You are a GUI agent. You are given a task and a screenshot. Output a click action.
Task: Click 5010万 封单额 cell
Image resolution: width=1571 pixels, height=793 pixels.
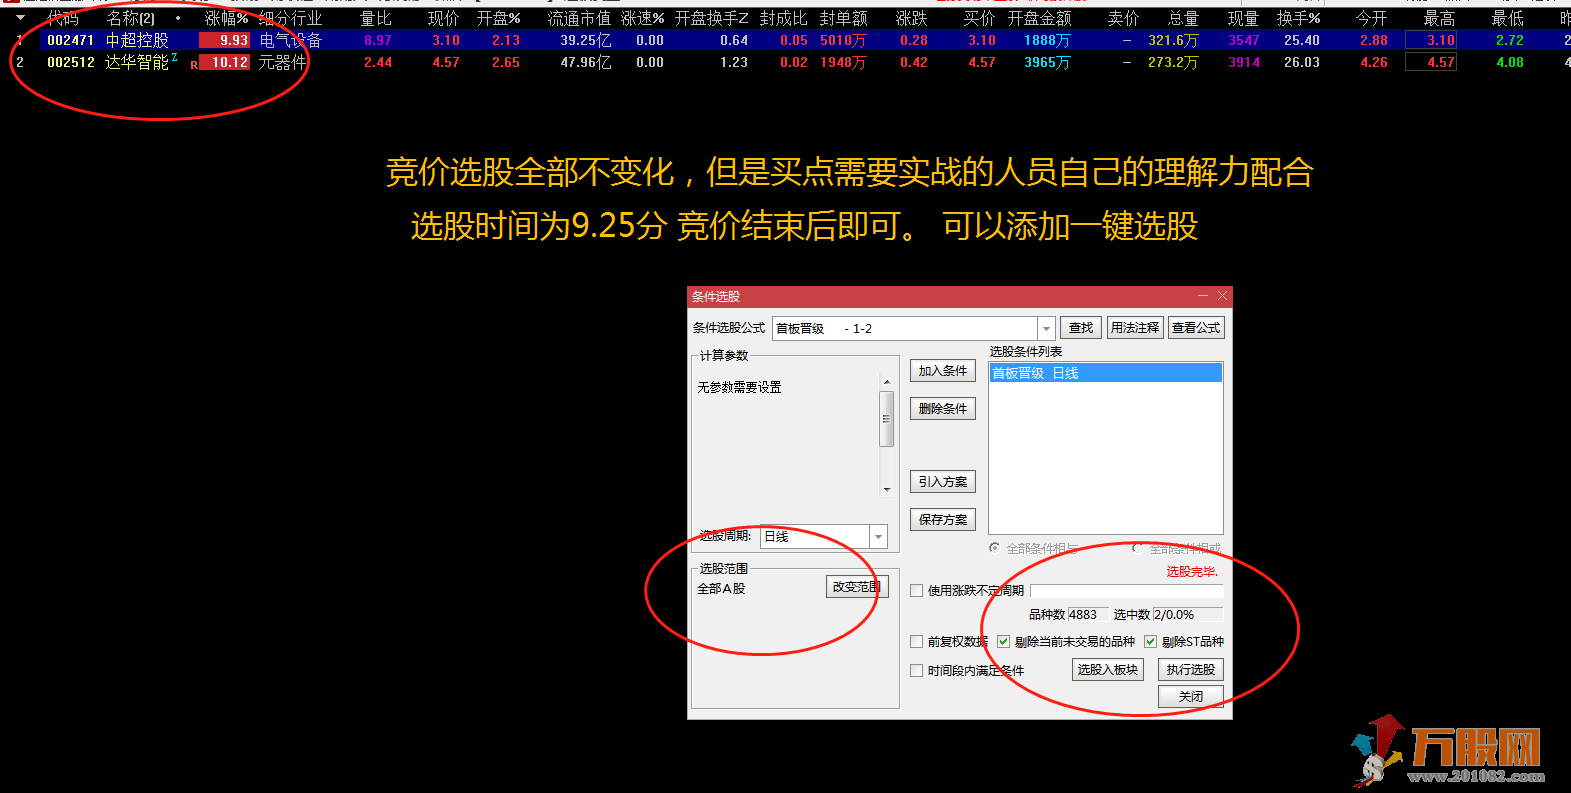(843, 40)
